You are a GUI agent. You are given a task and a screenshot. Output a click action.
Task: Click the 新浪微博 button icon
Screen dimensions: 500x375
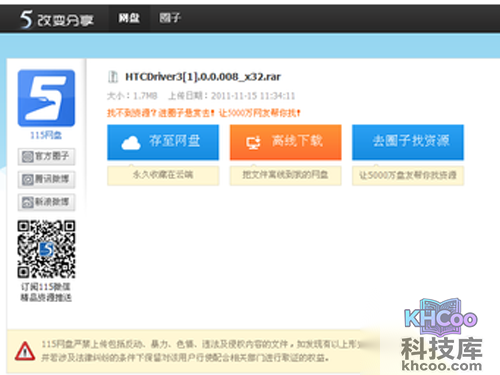(x=28, y=202)
